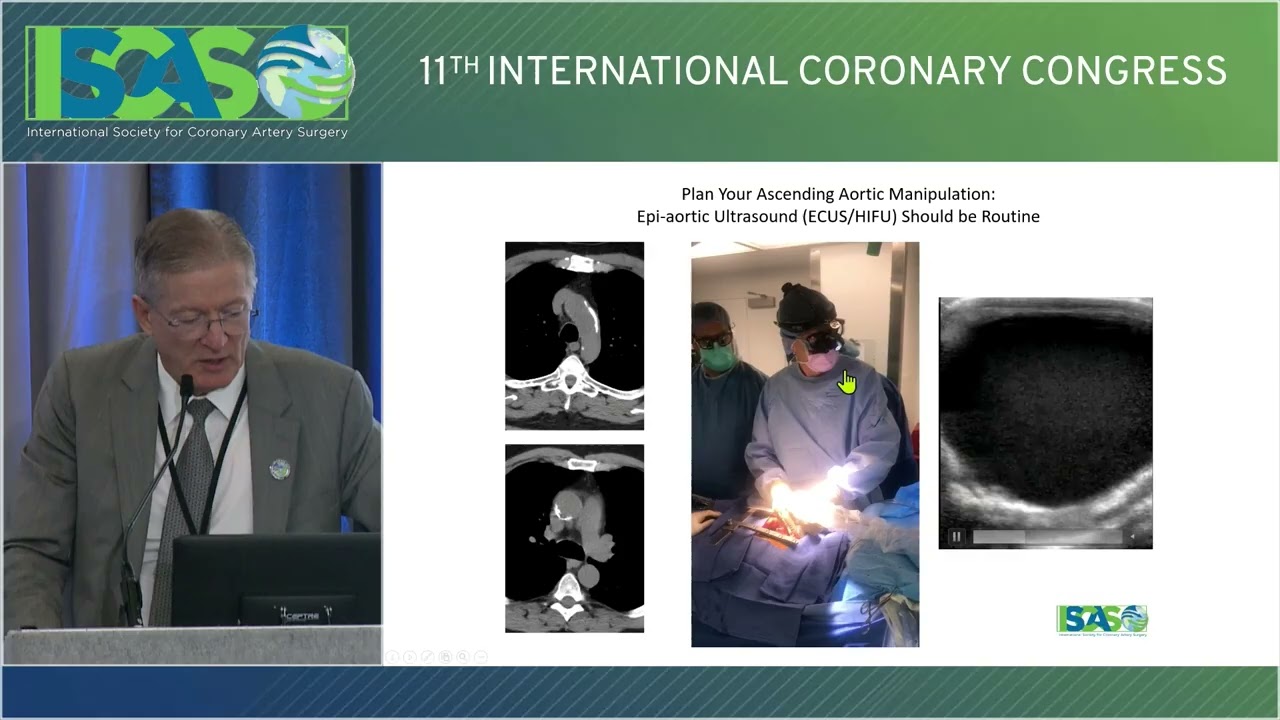
Task: Click the ultrasound video progress bar
Action: point(1048,536)
